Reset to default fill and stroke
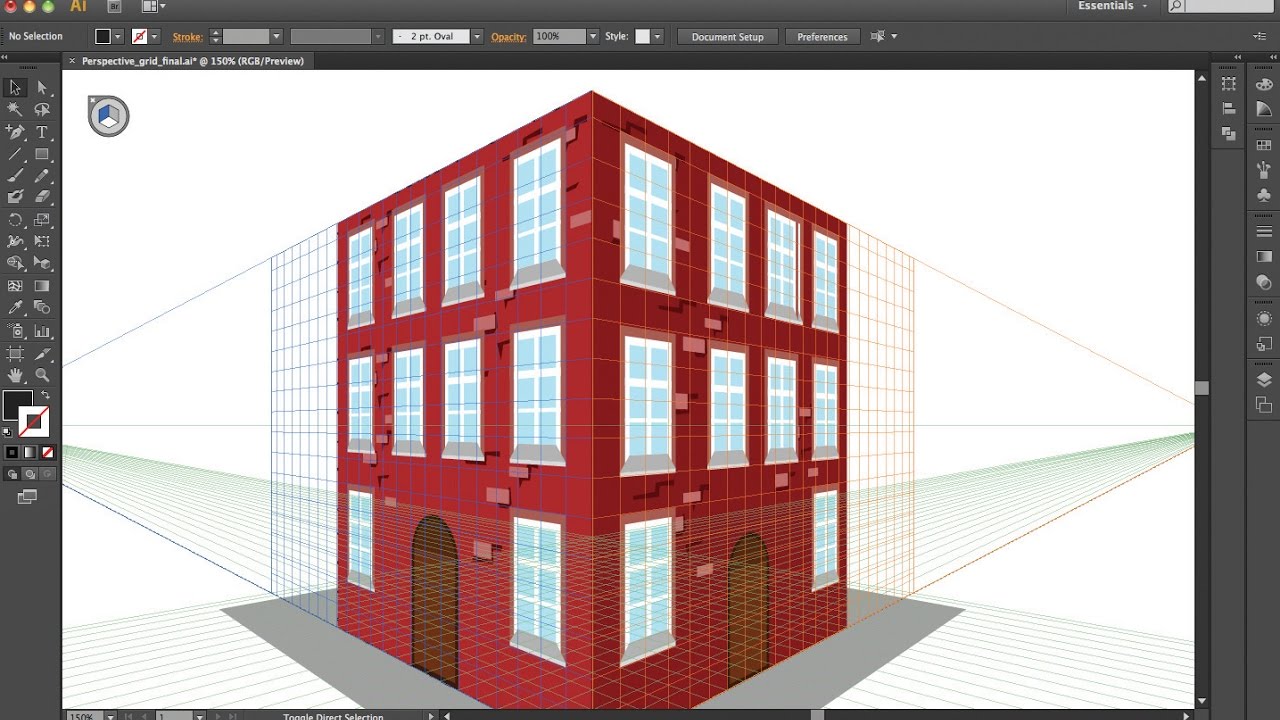Screen dimensions: 1280x720 tap(8, 433)
